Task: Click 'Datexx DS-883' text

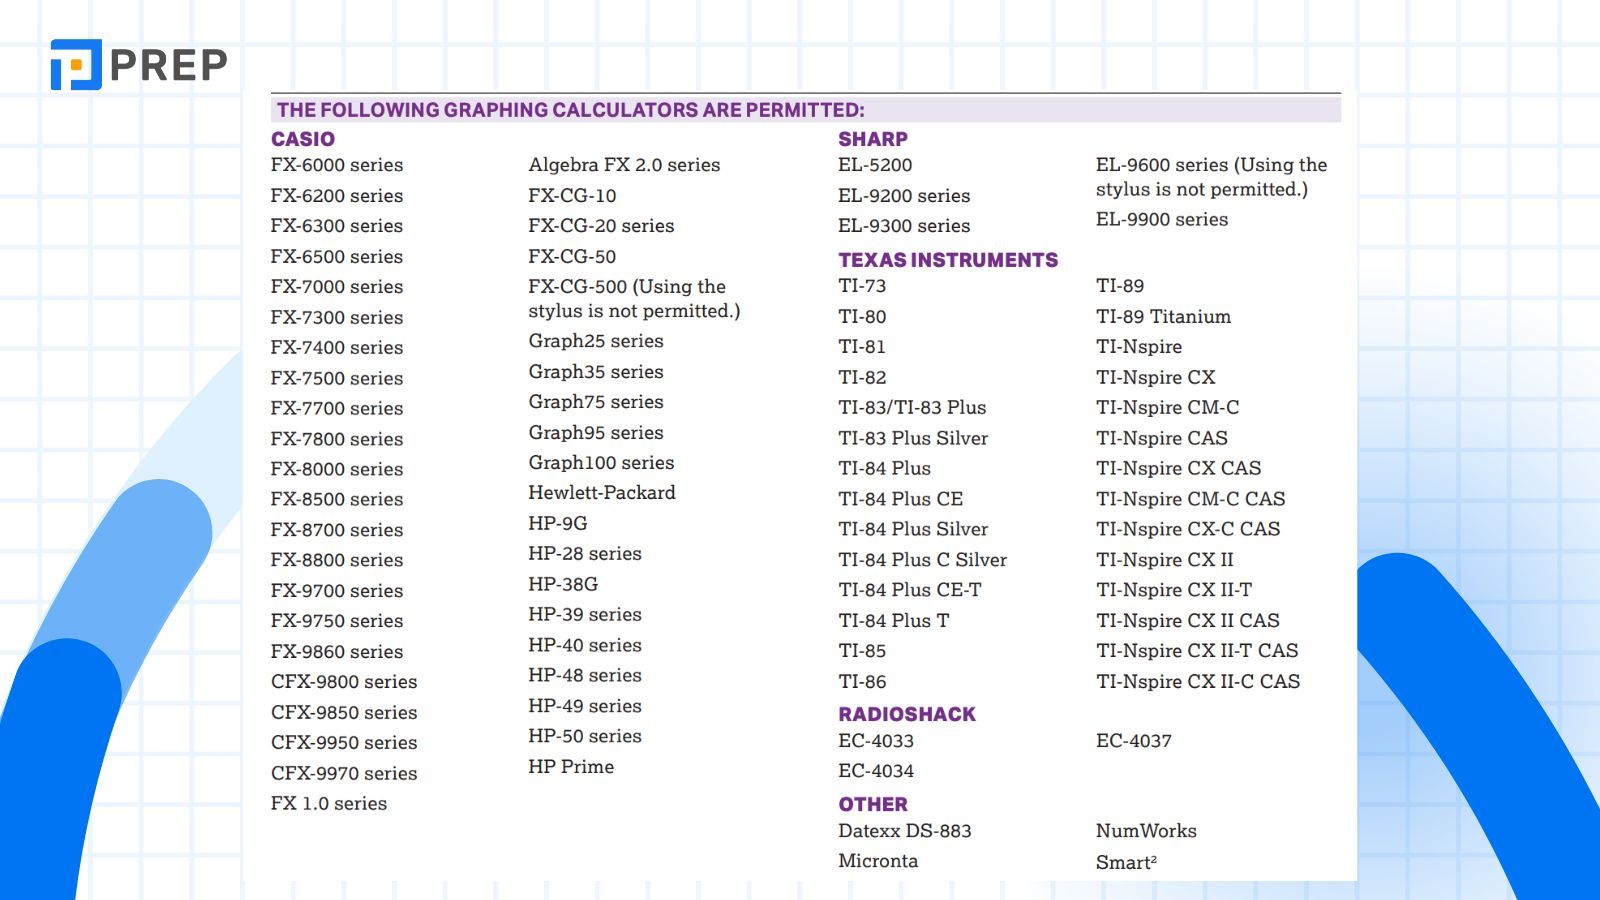Action: [x=905, y=831]
